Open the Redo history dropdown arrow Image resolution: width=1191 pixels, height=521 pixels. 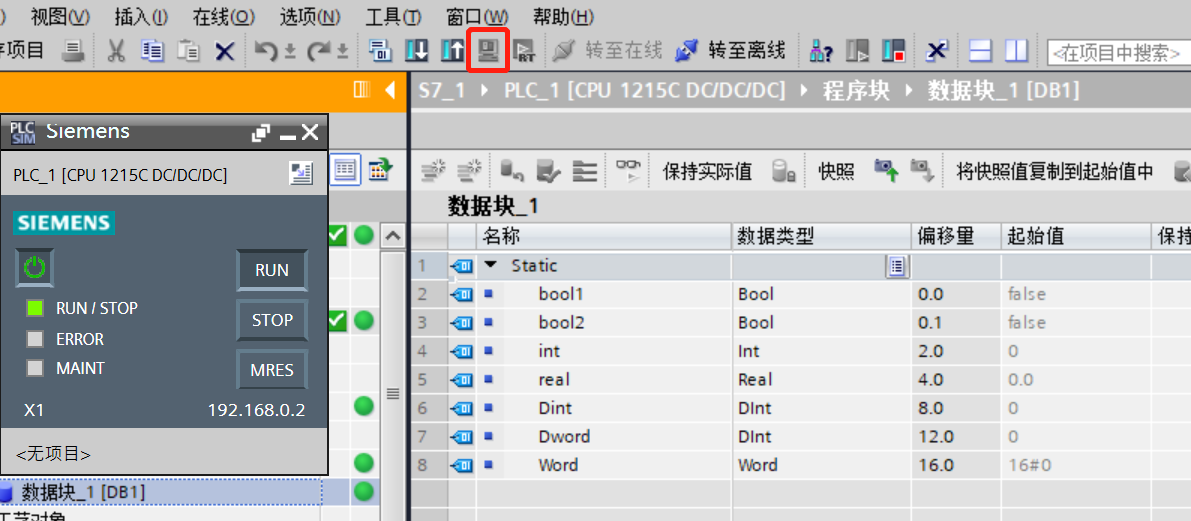342,52
